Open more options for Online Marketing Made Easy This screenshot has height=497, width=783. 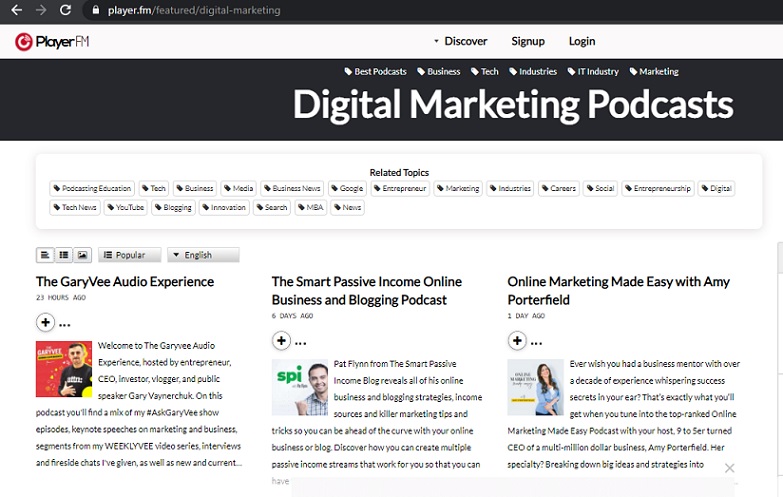[536, 344]
